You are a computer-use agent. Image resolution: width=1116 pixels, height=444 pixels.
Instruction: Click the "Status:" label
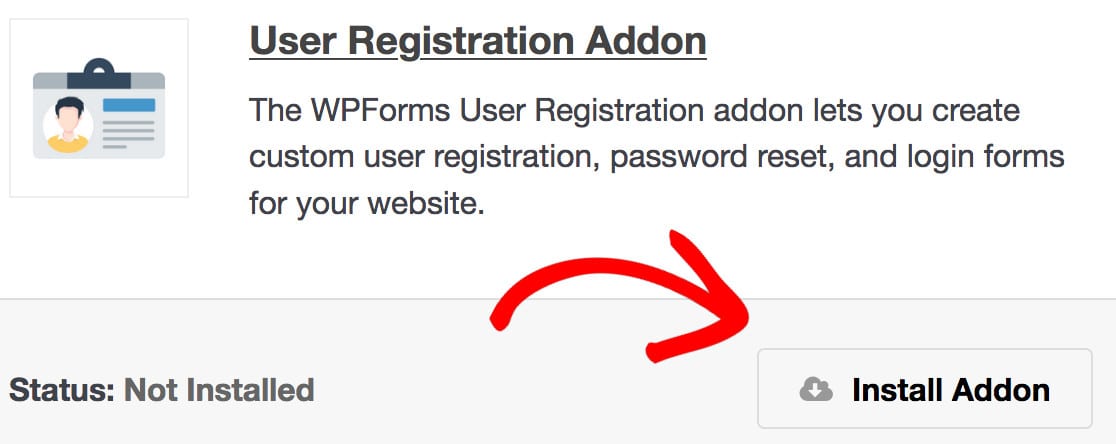click(62, 389)
